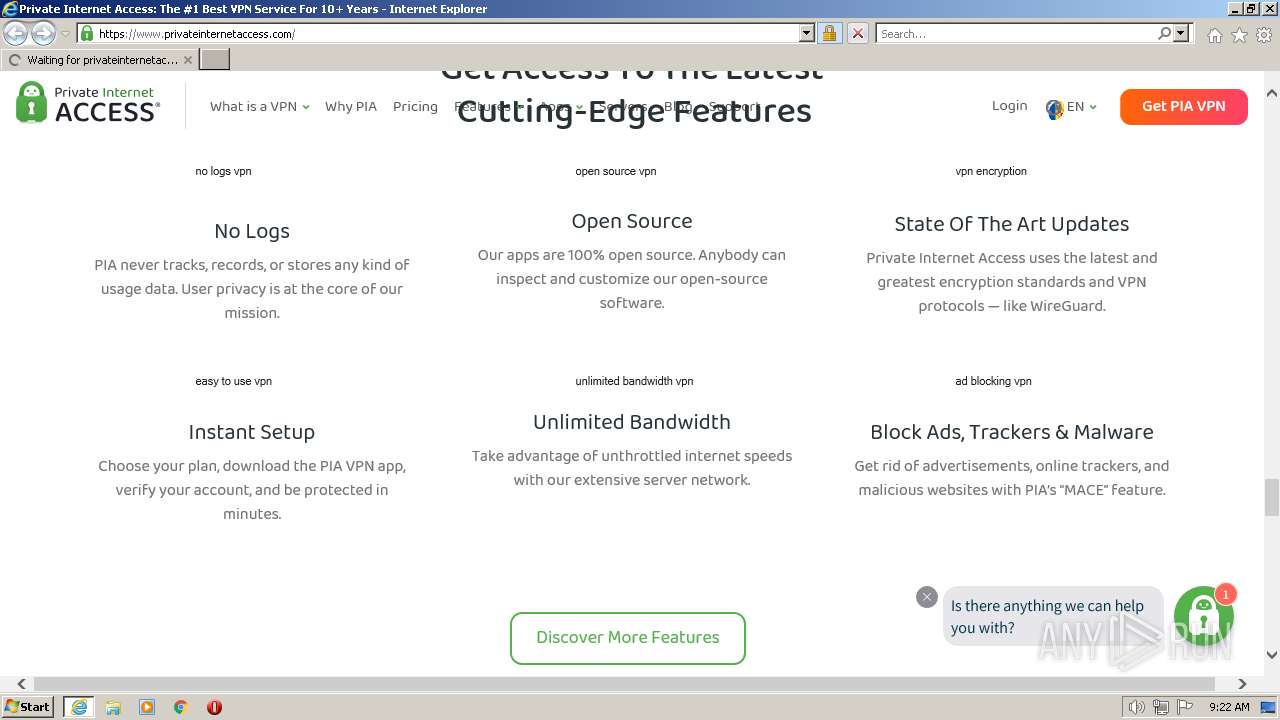1280x720 pixels.
Task: Expand the EN language dropdown
Action: click(x=1082, y=106)
